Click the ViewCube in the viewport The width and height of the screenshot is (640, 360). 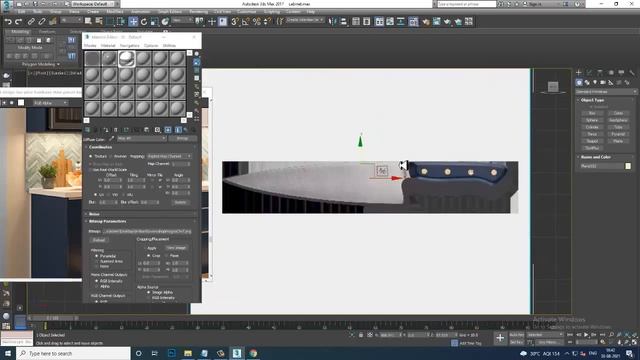[553, 87]
